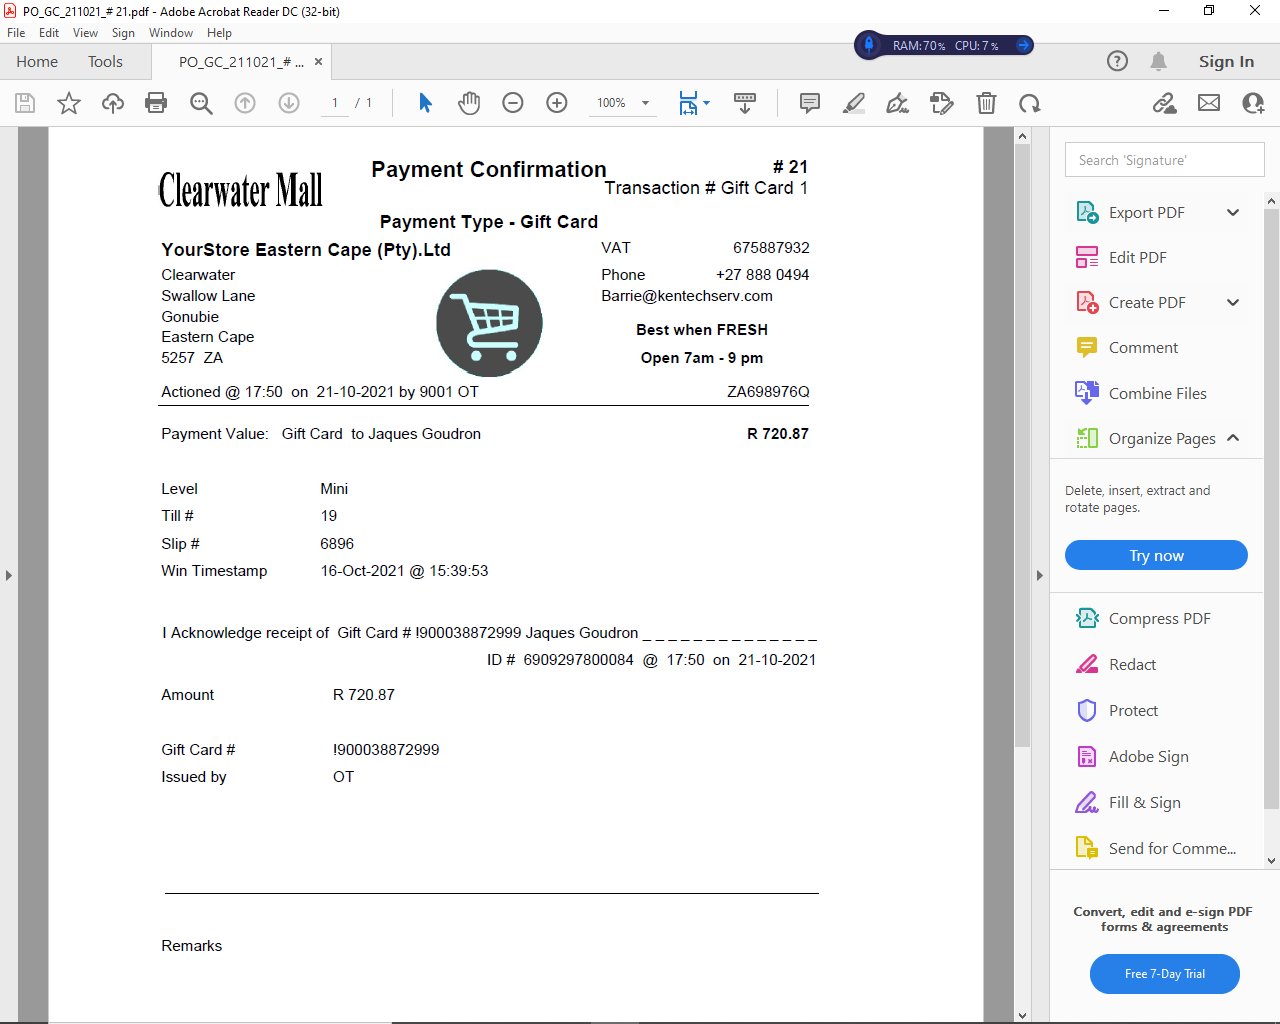
Task: Expand the Export PDF options
Action: [x=1233, y=212]
